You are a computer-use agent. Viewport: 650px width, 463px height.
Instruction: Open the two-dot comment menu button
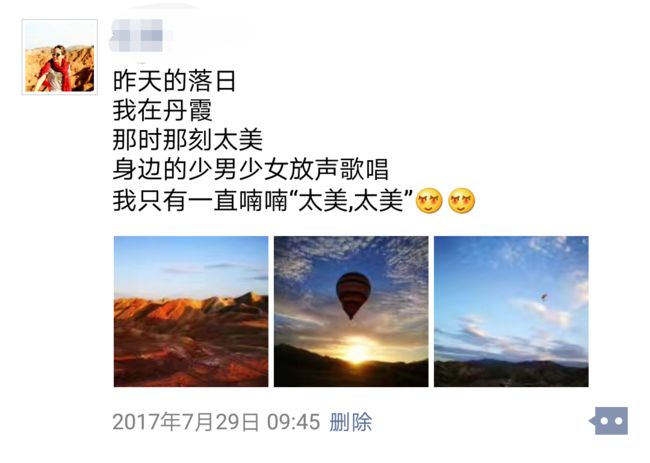coord(609,421)
